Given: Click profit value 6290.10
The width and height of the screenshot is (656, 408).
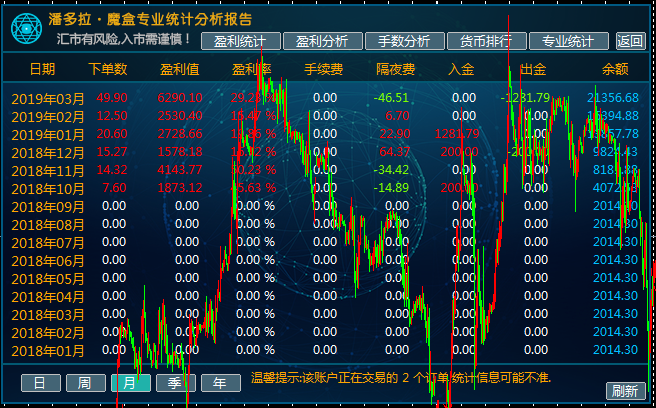Looking at the screenshot, I should (180, 98).
